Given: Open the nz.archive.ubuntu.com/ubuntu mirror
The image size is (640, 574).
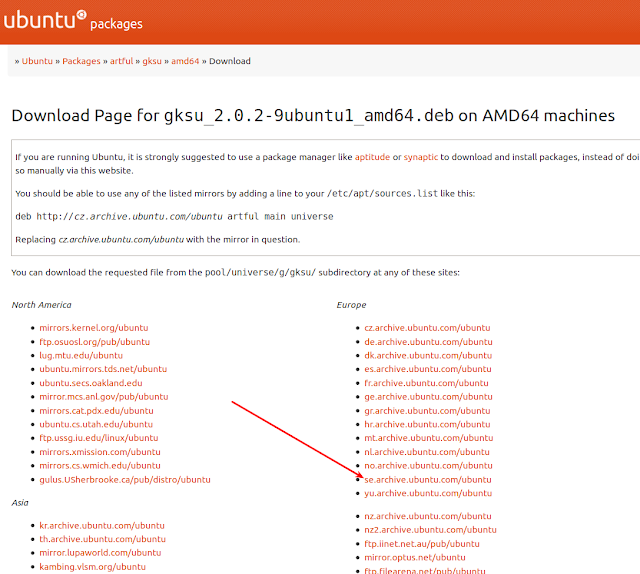Looking at the screenshot, I should pyautogui.click(x=428, y=516).
